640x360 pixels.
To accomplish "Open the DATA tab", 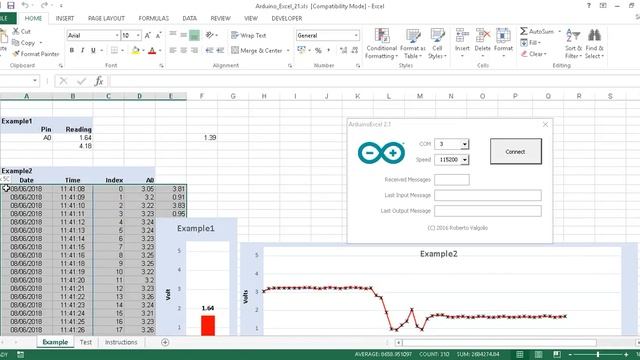I will pos(189,18).
